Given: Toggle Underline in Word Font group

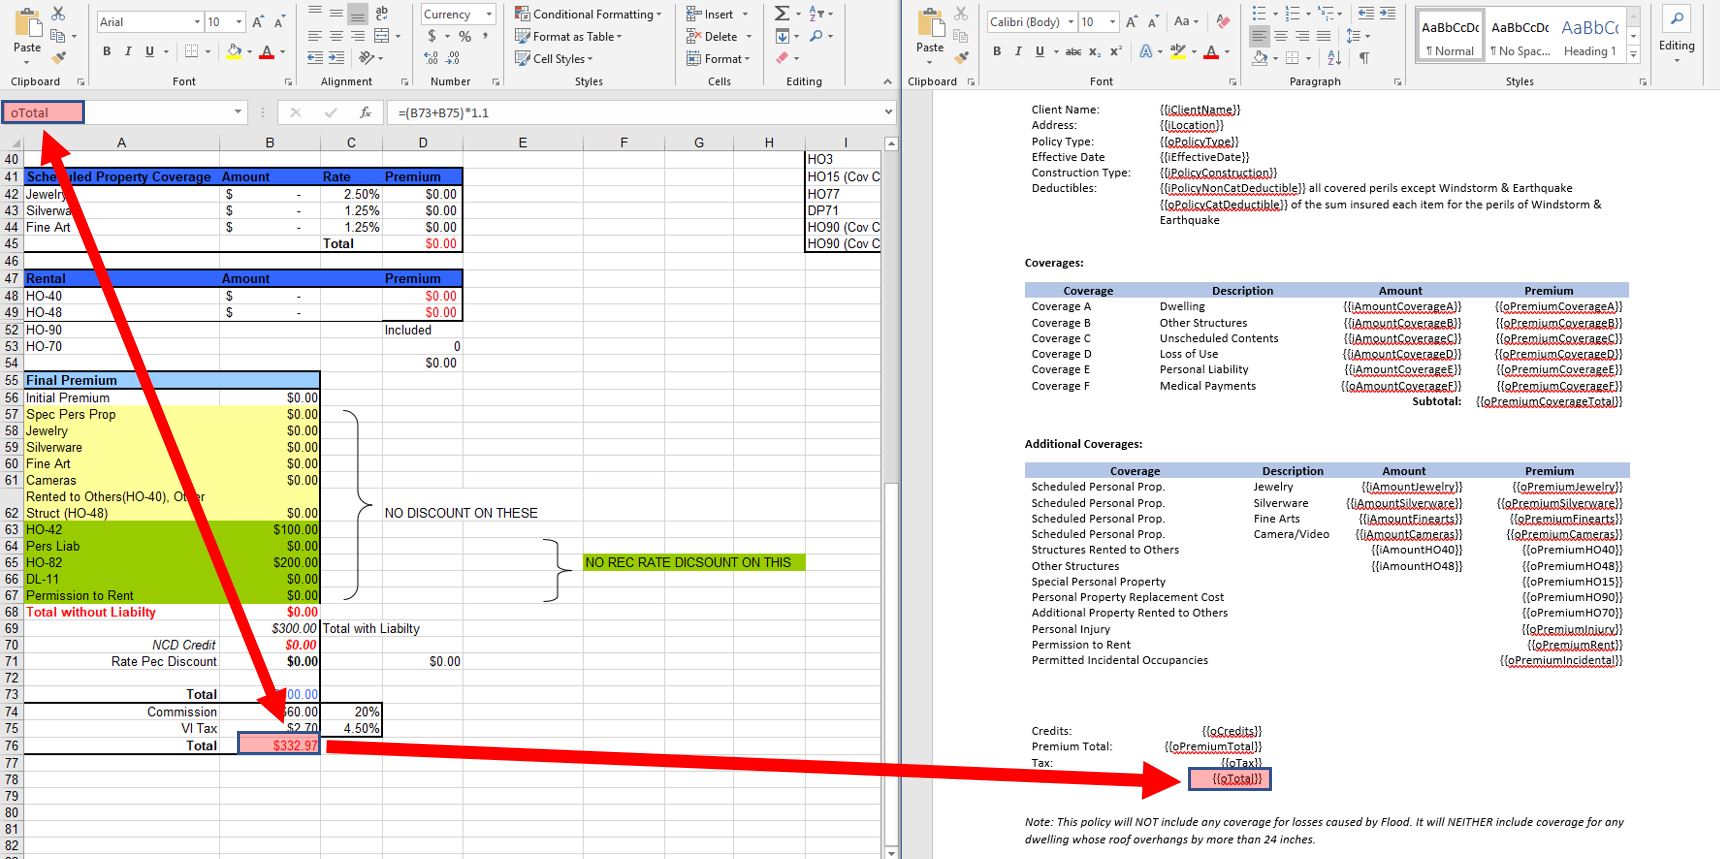Looking at the screenshot, I should pos(1040,51).
